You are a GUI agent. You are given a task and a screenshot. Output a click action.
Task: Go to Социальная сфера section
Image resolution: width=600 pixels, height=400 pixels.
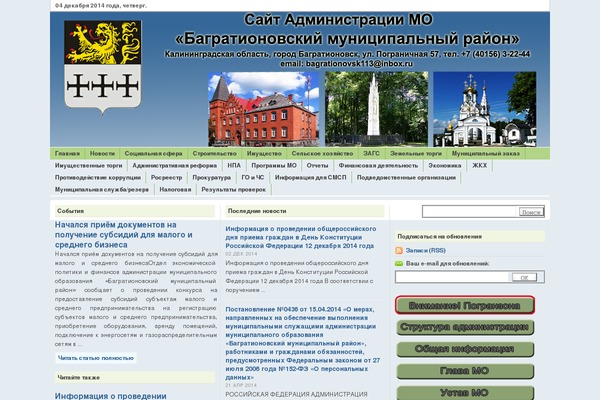[x=153, y=153]
